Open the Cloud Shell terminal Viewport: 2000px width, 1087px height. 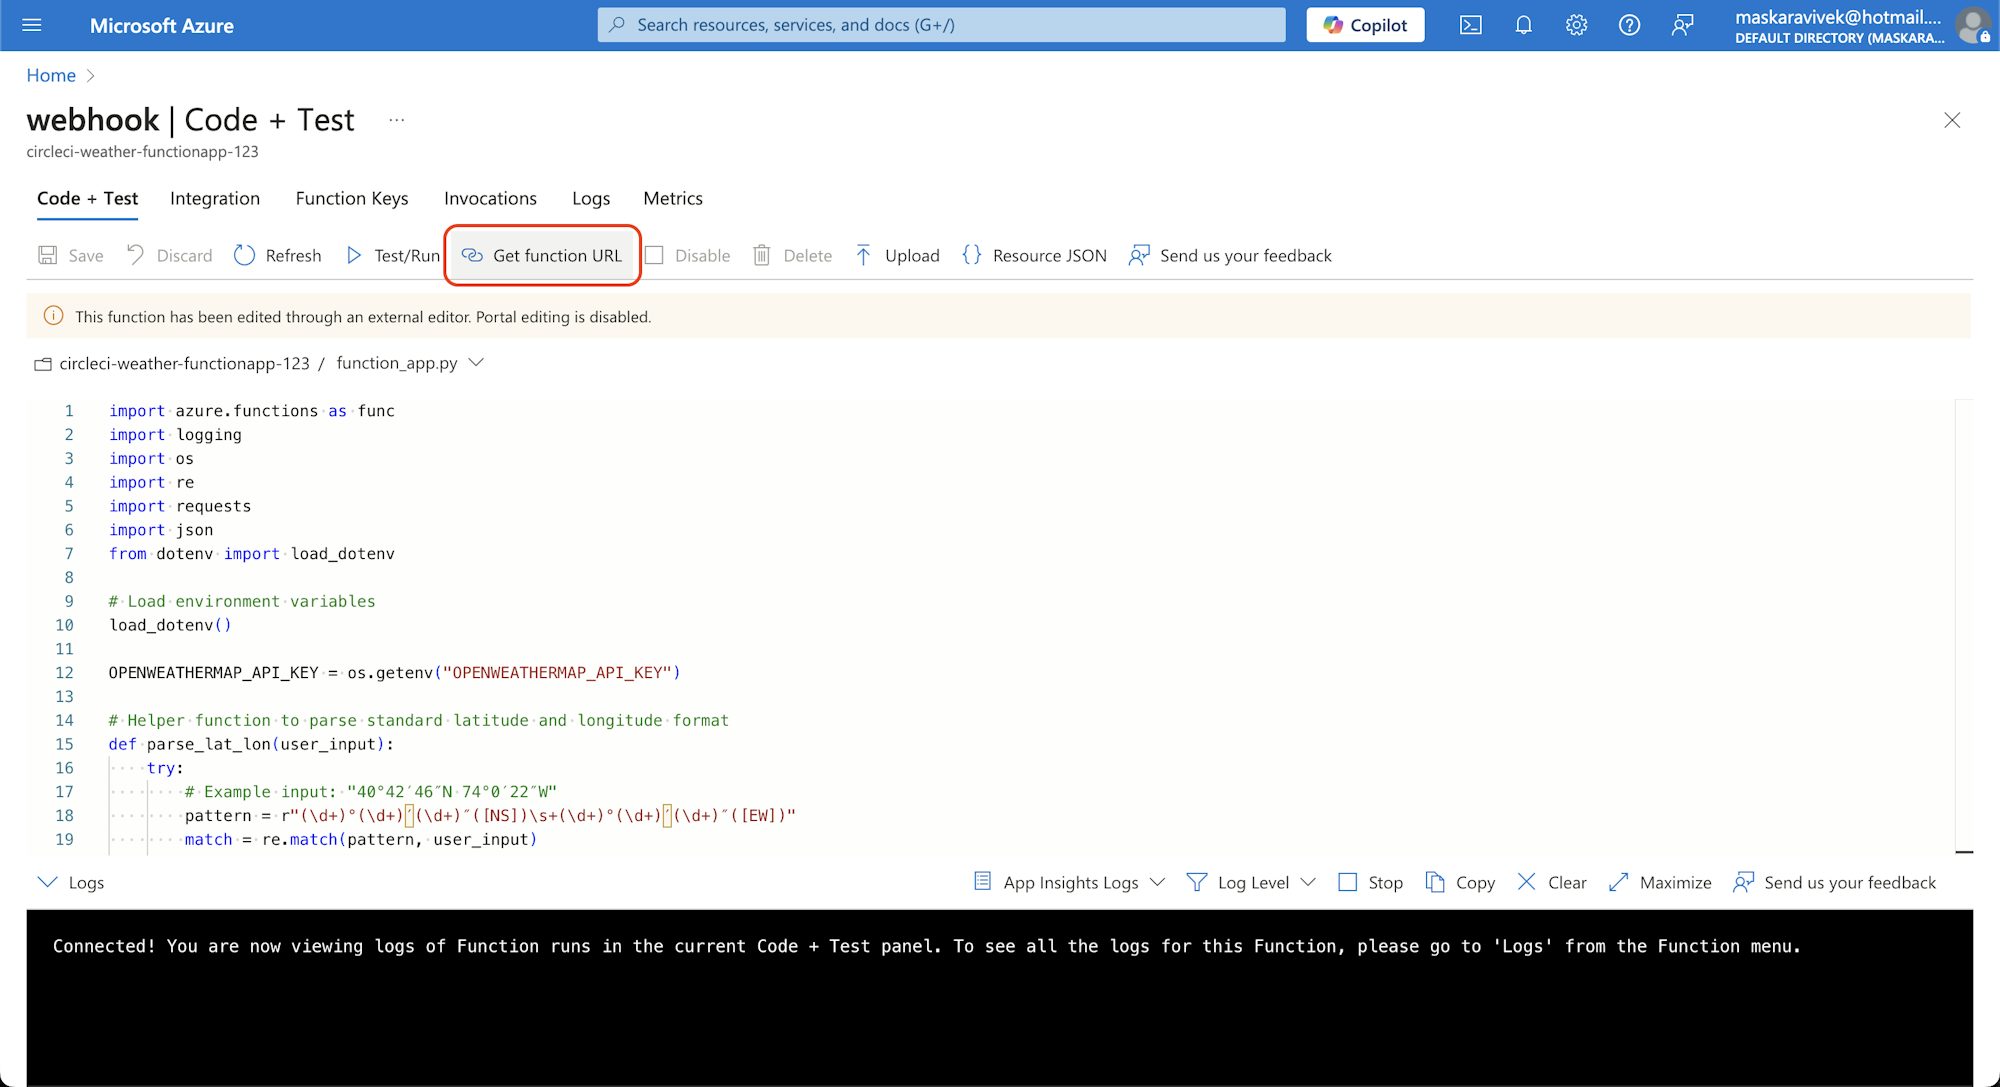(1470, 24)
